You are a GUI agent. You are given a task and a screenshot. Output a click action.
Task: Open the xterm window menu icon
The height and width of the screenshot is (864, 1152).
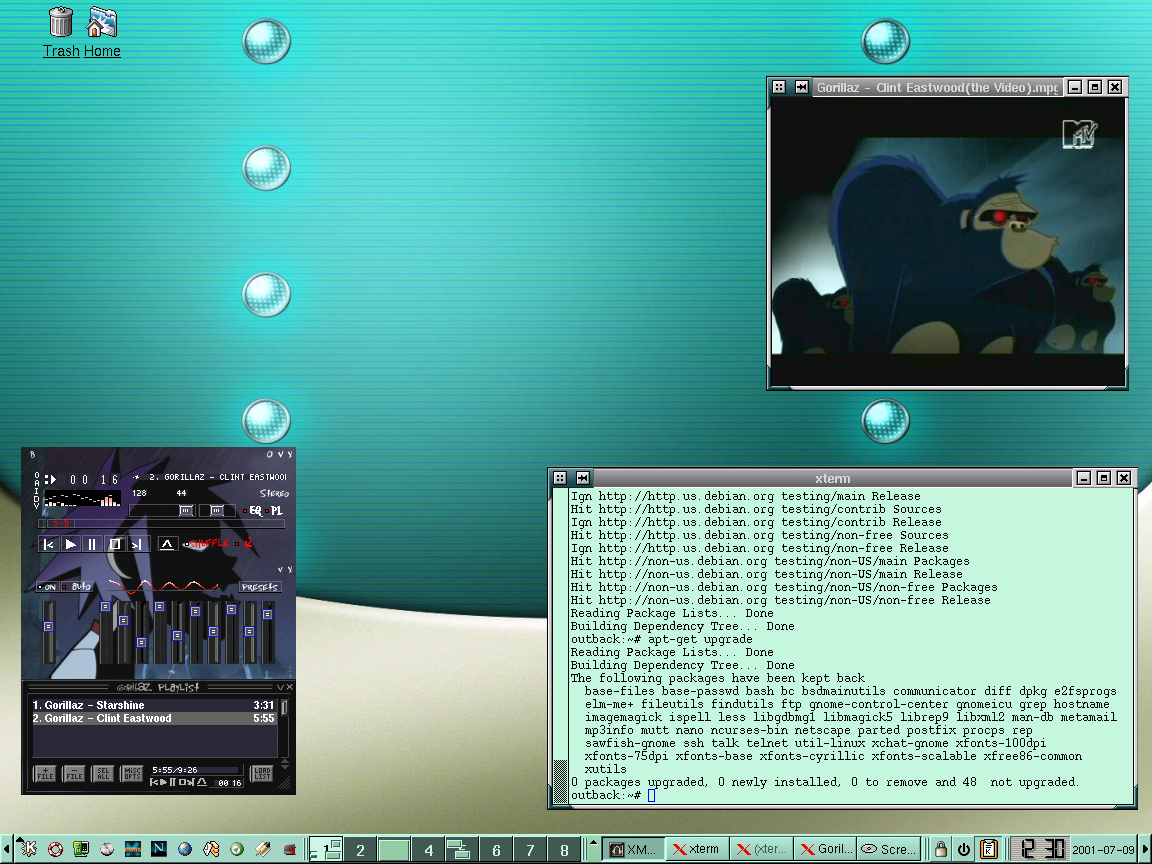pos(560,478)
